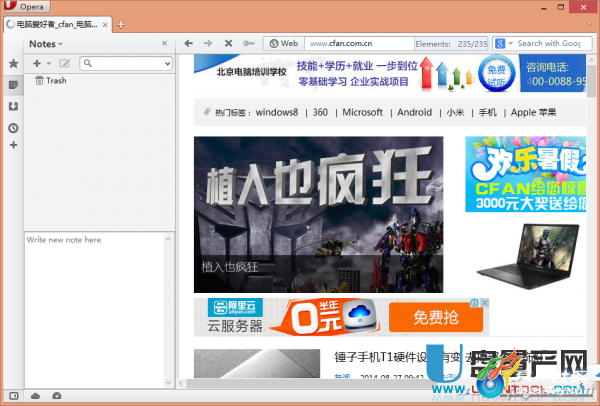Click the ad info icon on Aliyun banner
This screenshot has width=600, height=406.
(x=475, y=303)
